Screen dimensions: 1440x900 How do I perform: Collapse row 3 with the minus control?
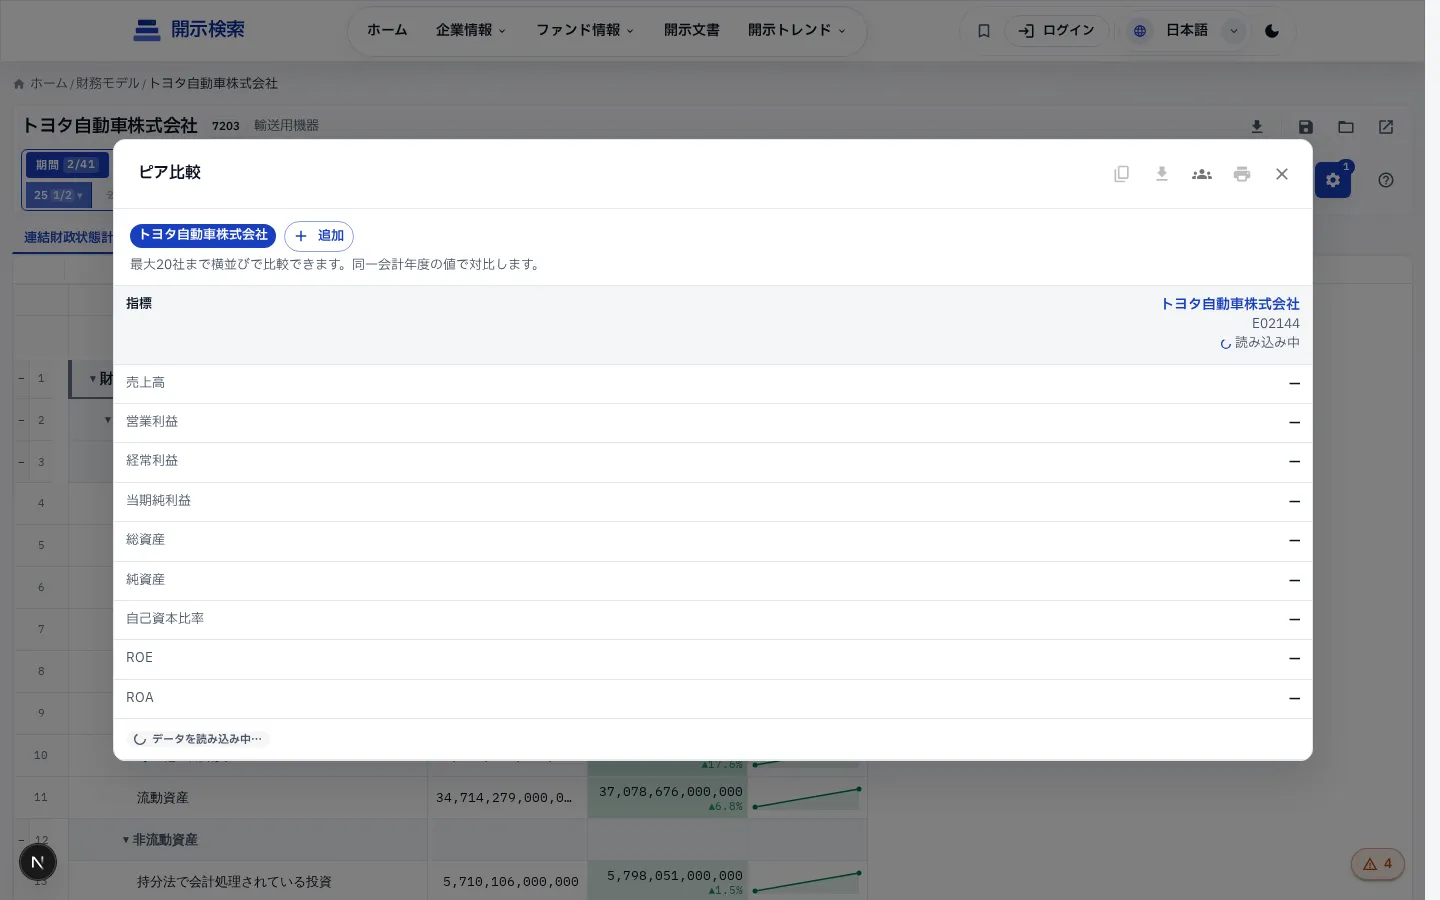click(x=21, y=463)
